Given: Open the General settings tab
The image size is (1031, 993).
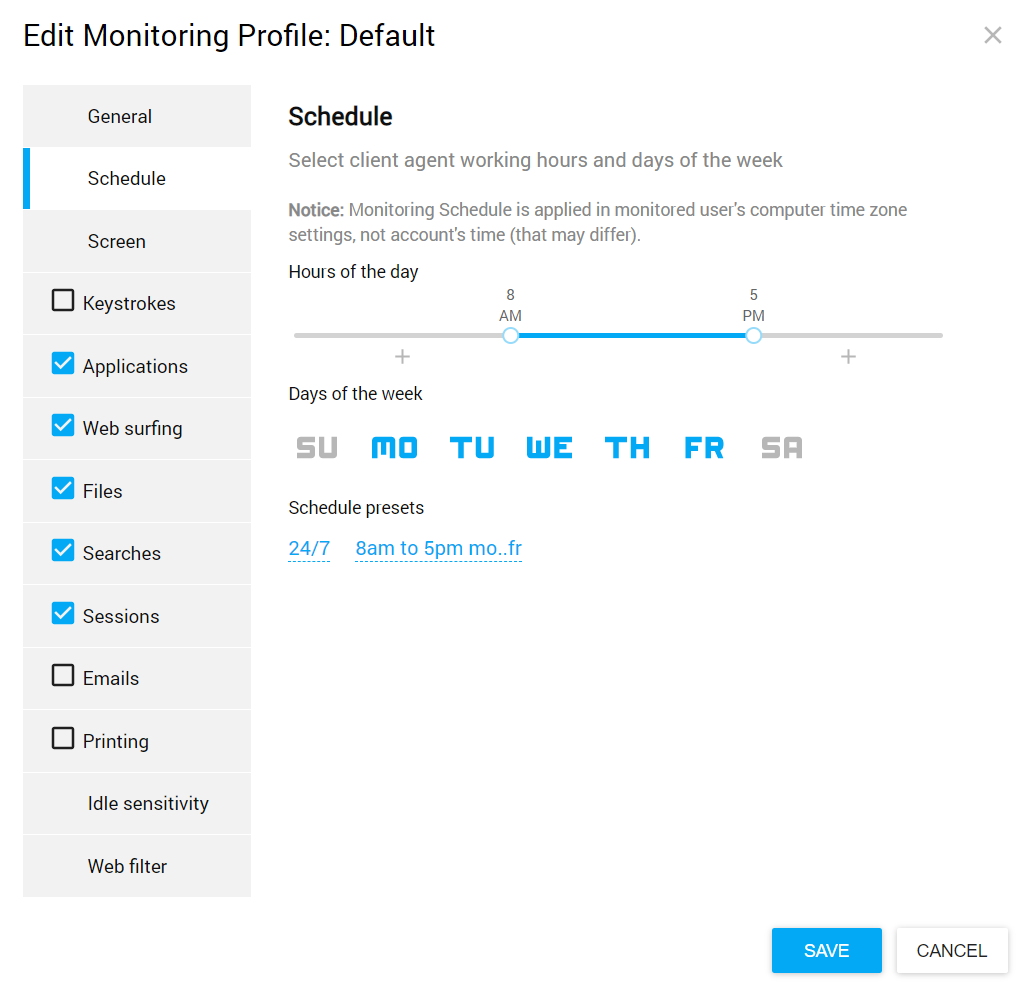Looking at the screenshot, I should coord(120,117).
